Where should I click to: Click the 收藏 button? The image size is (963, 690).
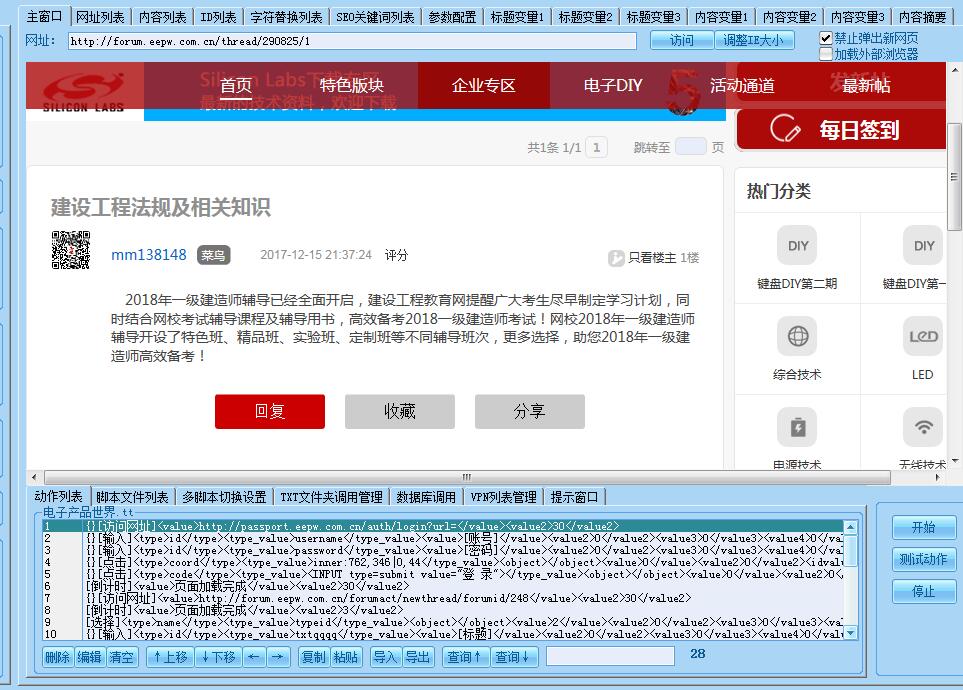click(400, 411)
